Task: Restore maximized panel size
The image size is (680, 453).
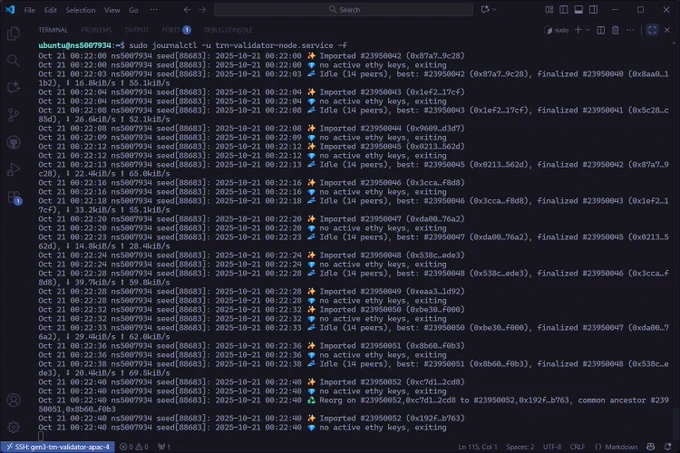Action: [x=652, y=30]
